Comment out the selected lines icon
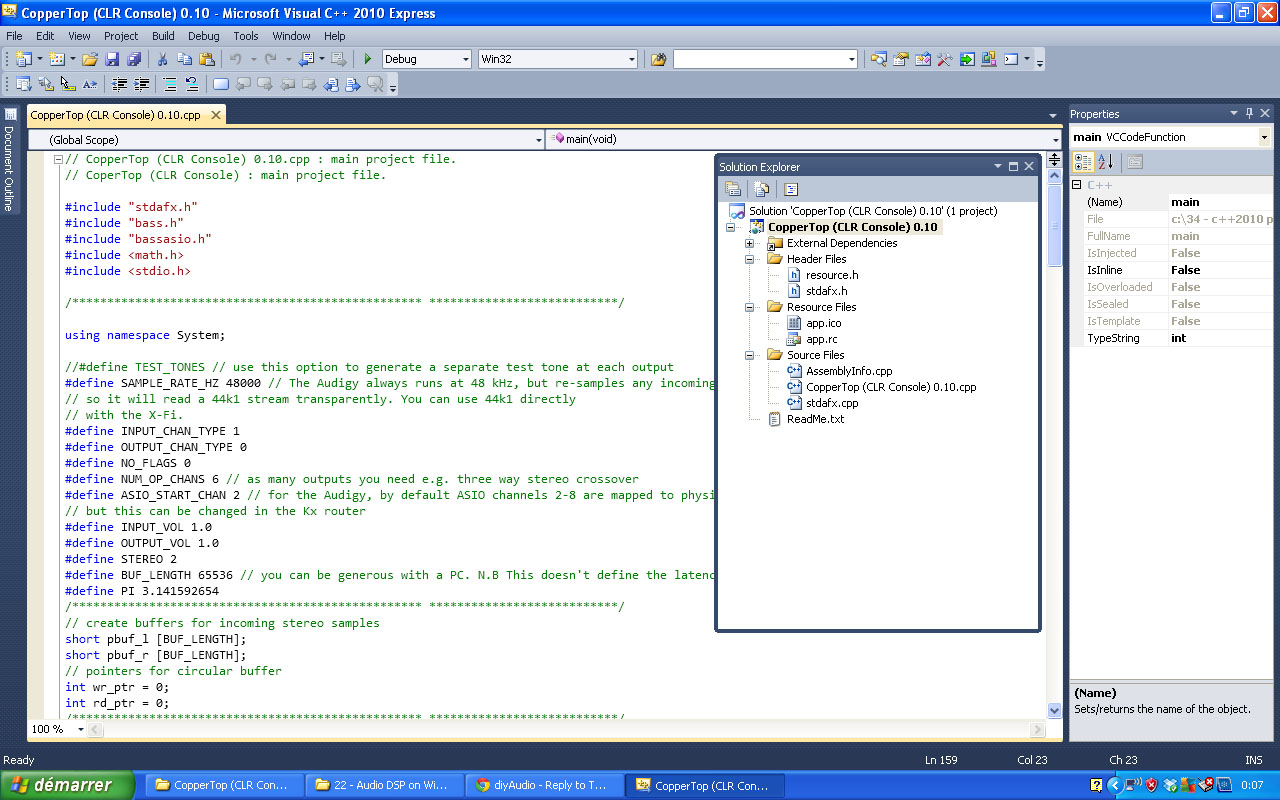Screen dimensions: 1280x800 (x=170, y=85)
